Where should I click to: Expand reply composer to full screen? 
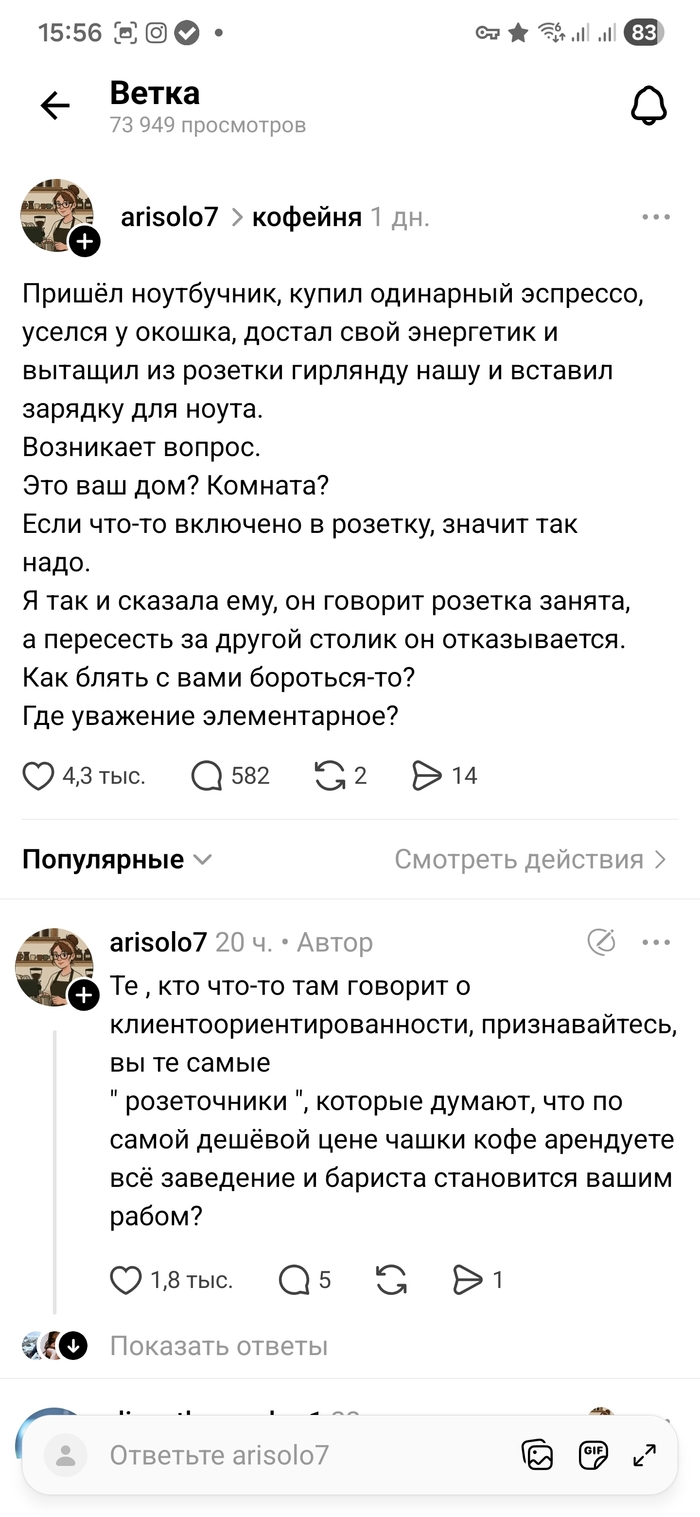(645, 1455)
